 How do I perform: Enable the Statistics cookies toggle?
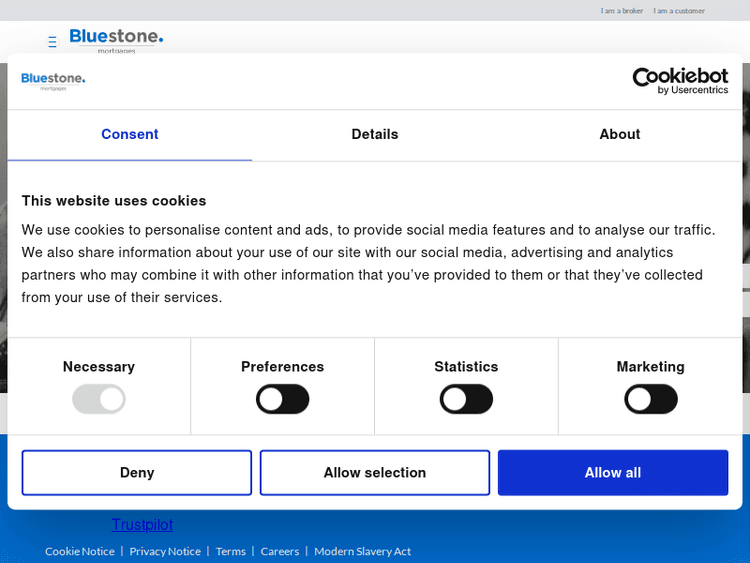(467, 400)
